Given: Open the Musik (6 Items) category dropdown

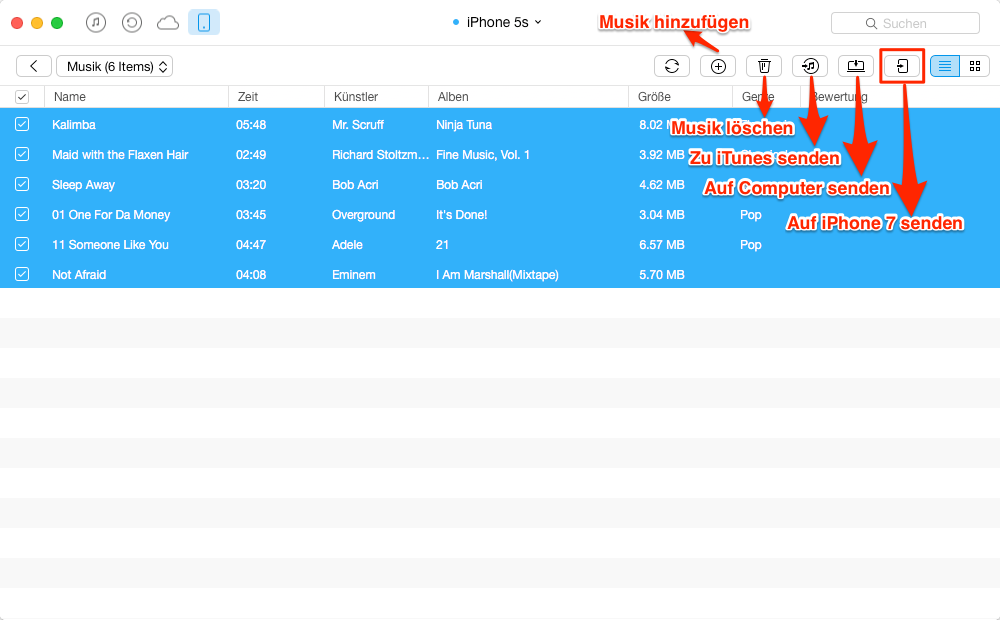Looking at the screenshot, I should click(x=114, y=66).
